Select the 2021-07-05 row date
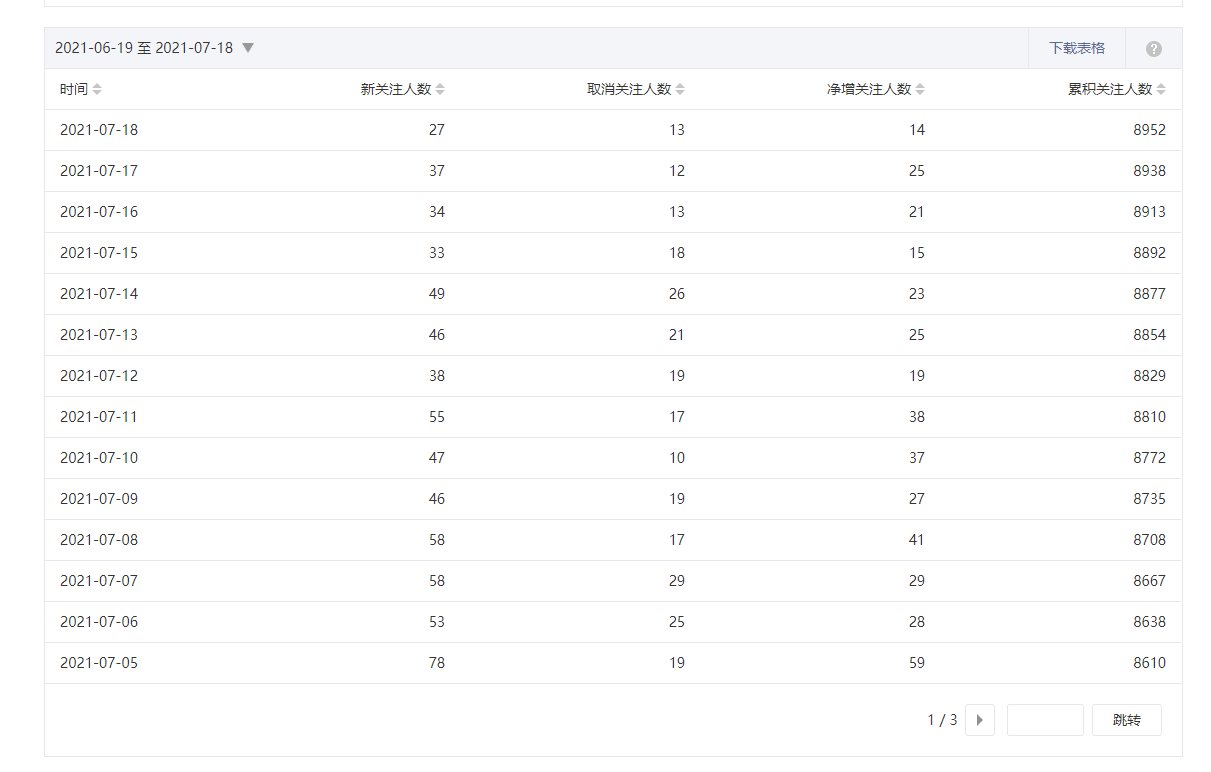This screenshot has height=772, width=1211. click(99, 663)
